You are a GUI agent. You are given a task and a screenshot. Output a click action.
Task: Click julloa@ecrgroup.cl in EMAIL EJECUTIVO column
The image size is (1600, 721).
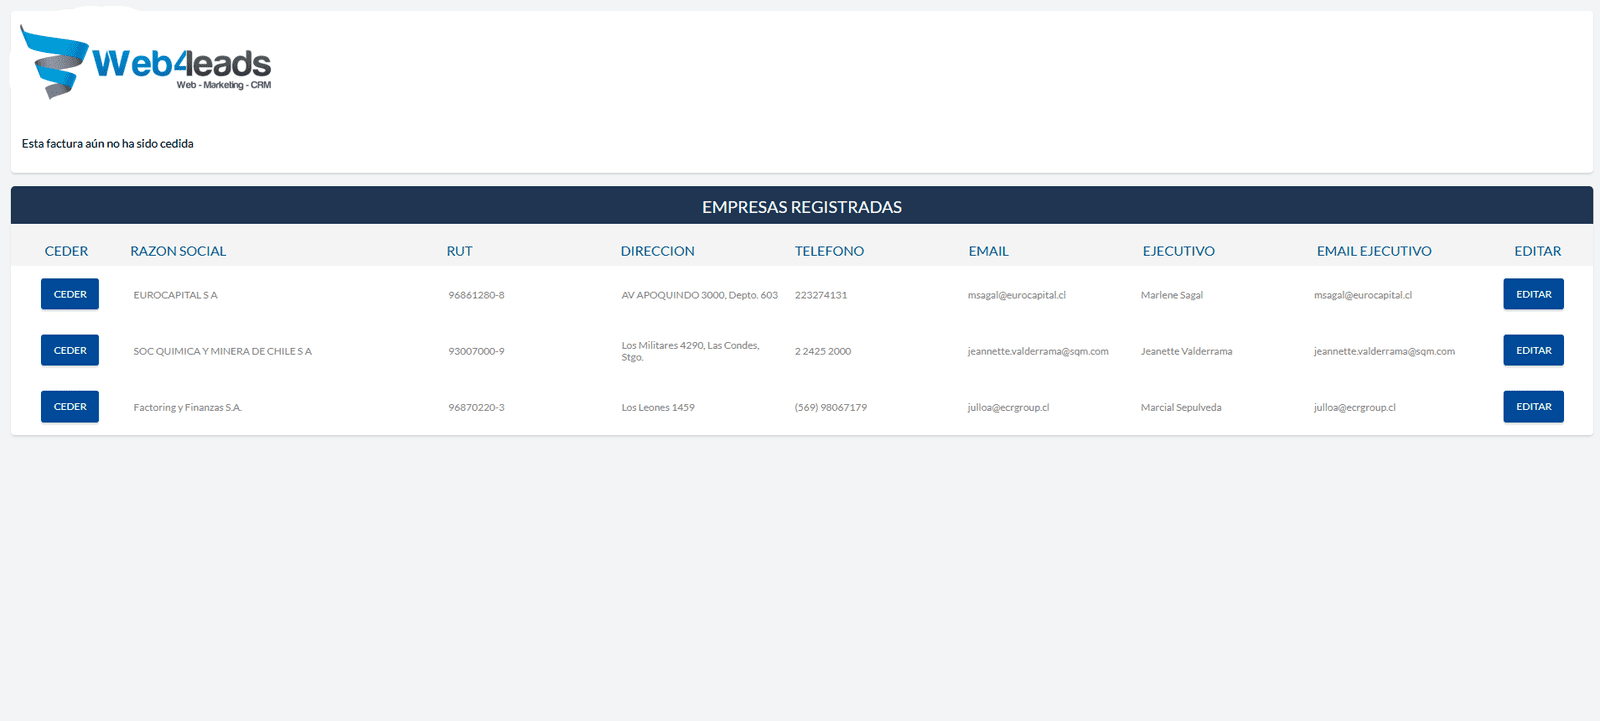point(1354,407)
